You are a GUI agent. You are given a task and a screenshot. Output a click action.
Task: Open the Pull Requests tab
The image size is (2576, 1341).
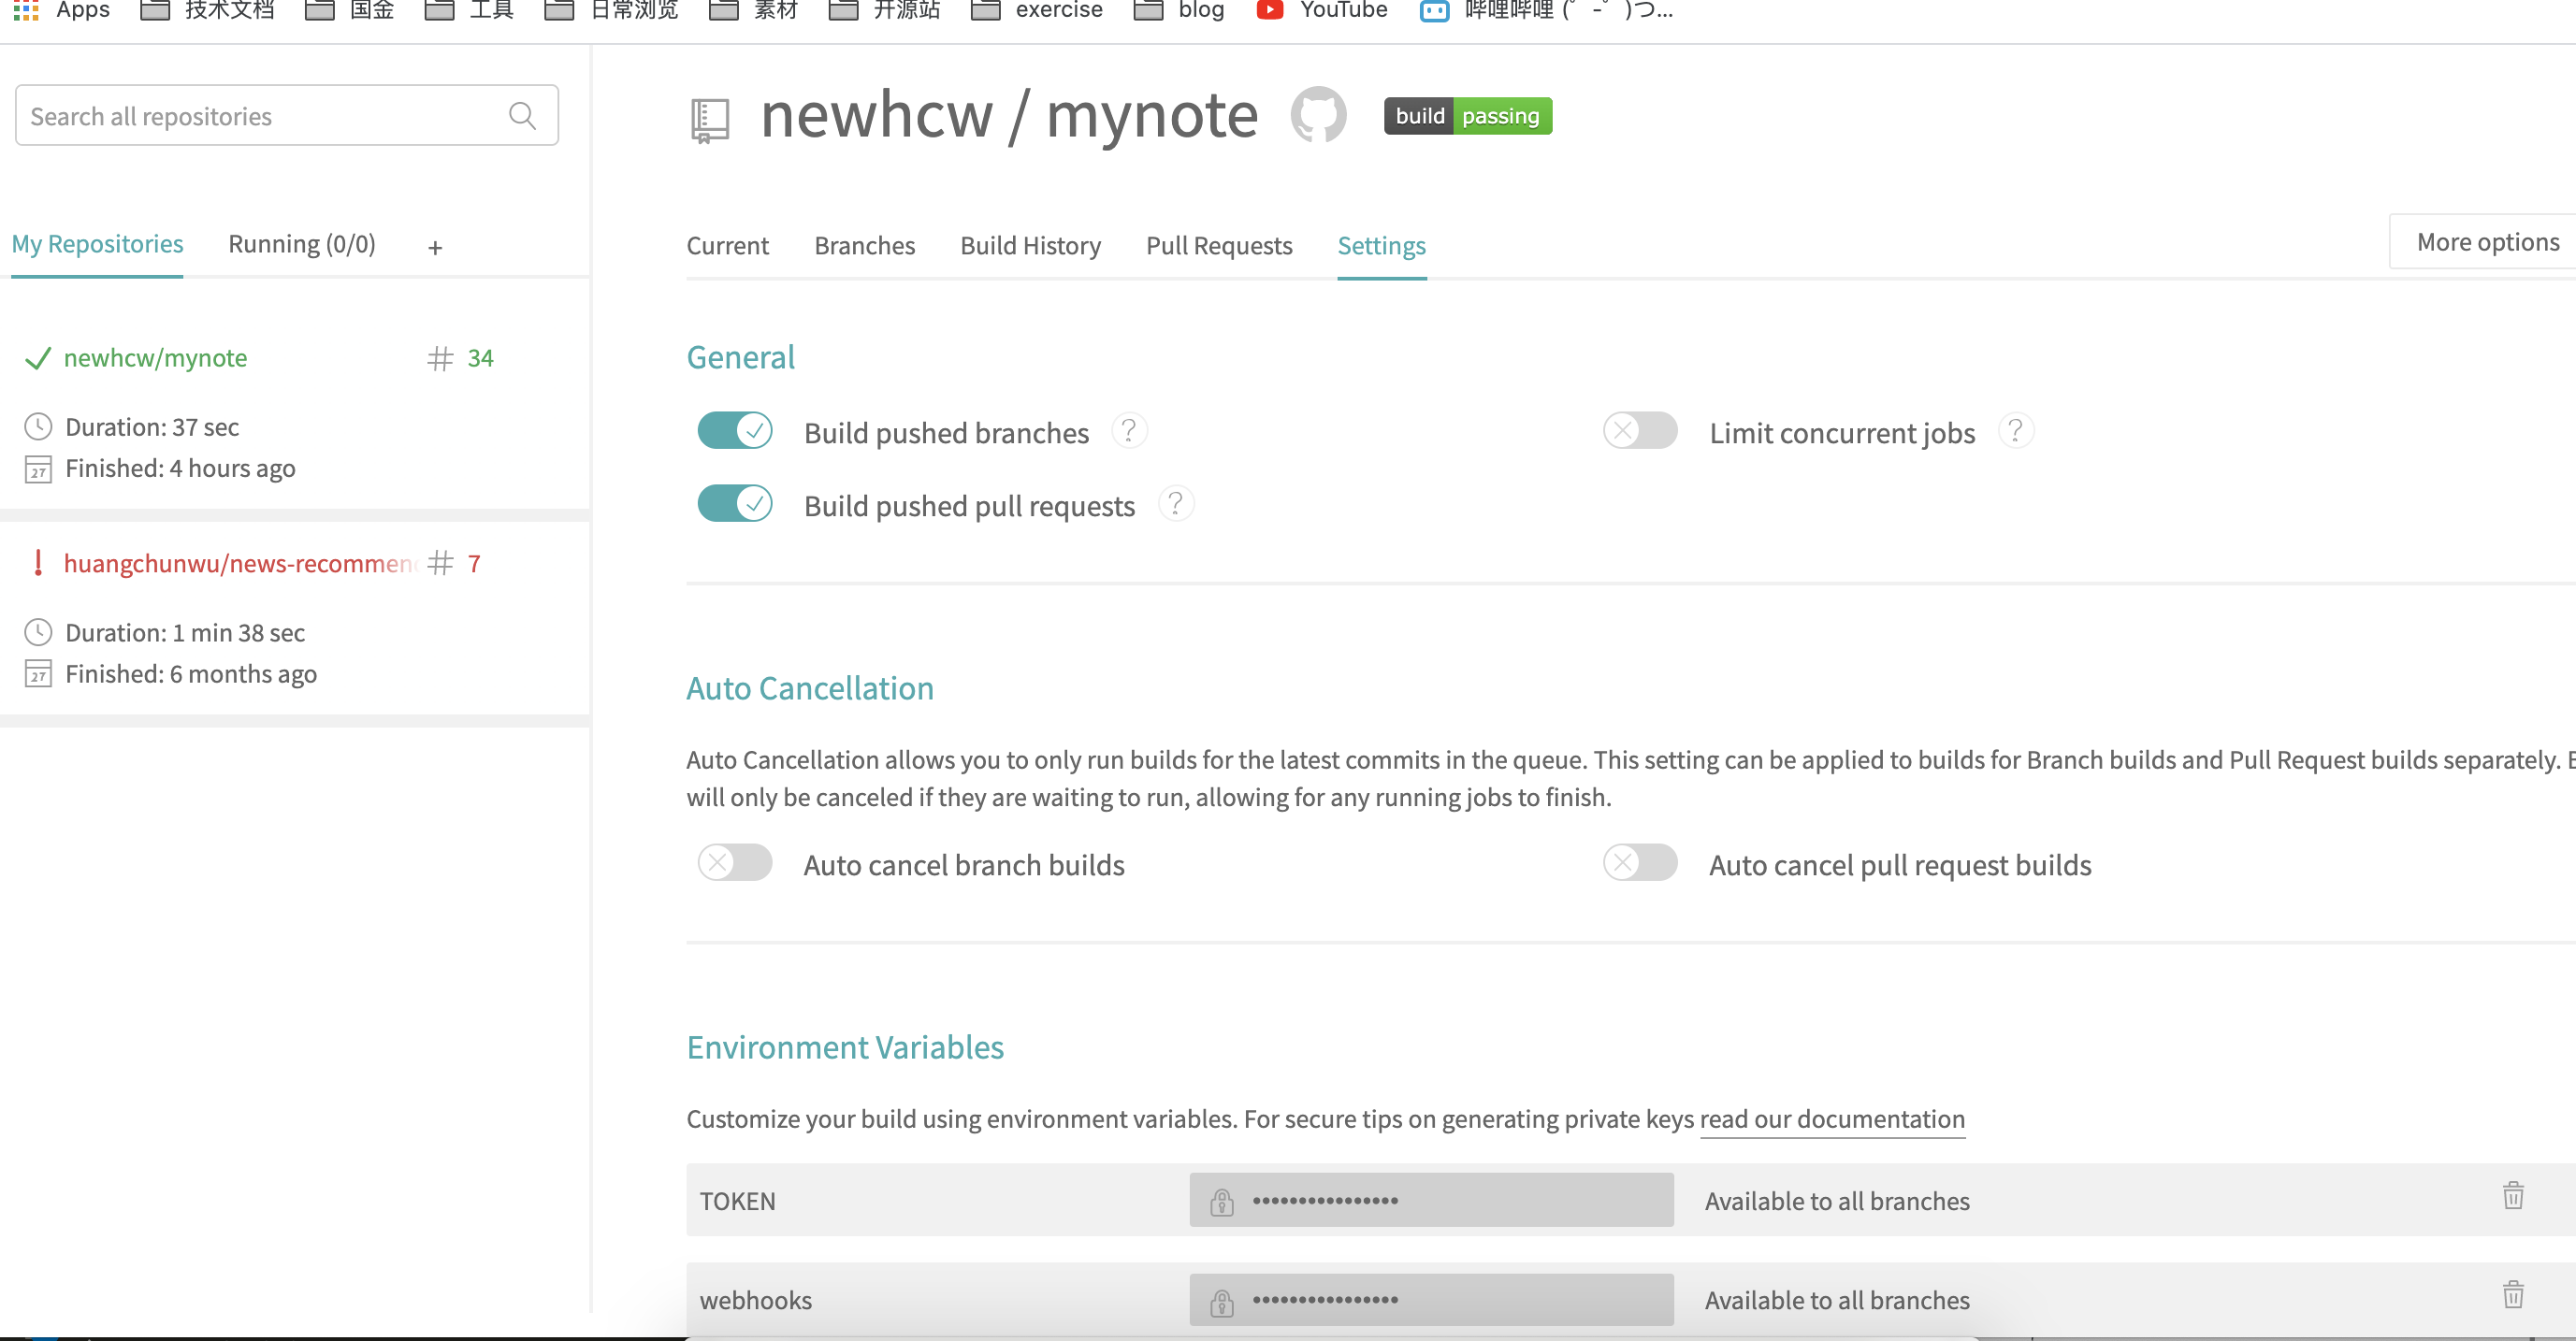tap(1219, 246)
